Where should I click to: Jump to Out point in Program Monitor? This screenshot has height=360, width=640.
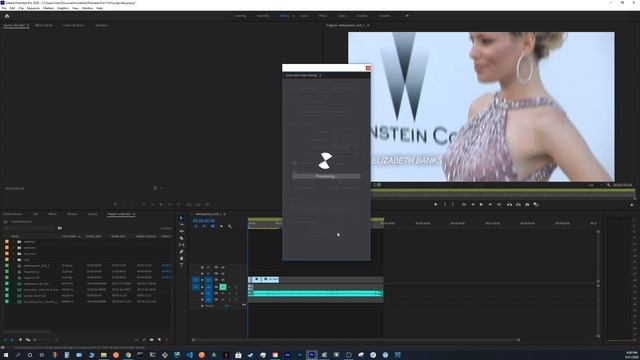[x=499, y=204]
